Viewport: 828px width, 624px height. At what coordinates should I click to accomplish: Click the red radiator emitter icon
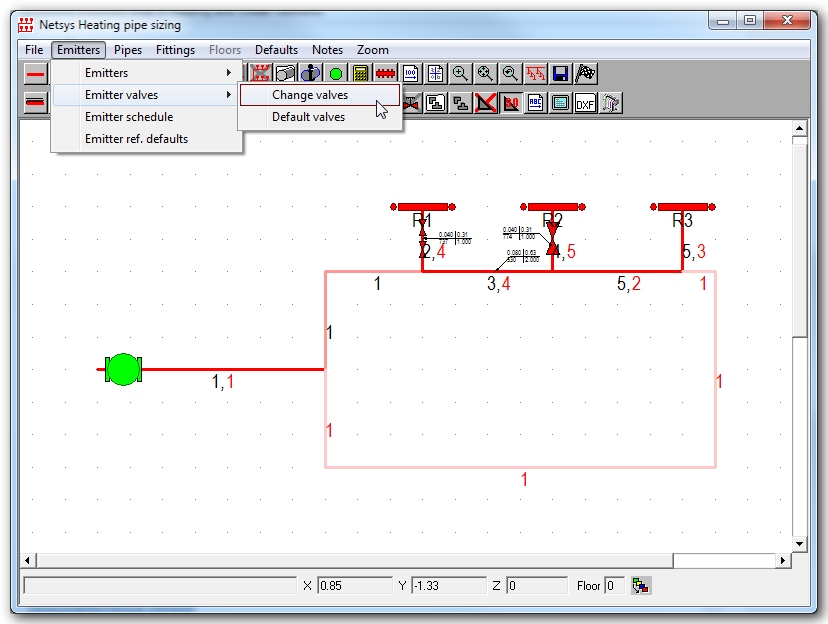385,73
